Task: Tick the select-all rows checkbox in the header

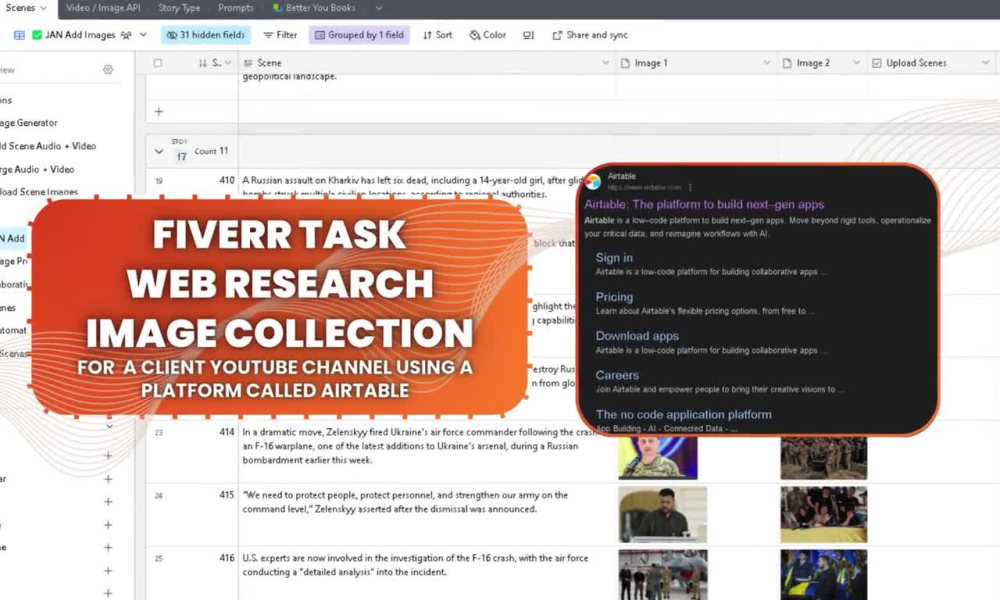Action: pos(158,63)
